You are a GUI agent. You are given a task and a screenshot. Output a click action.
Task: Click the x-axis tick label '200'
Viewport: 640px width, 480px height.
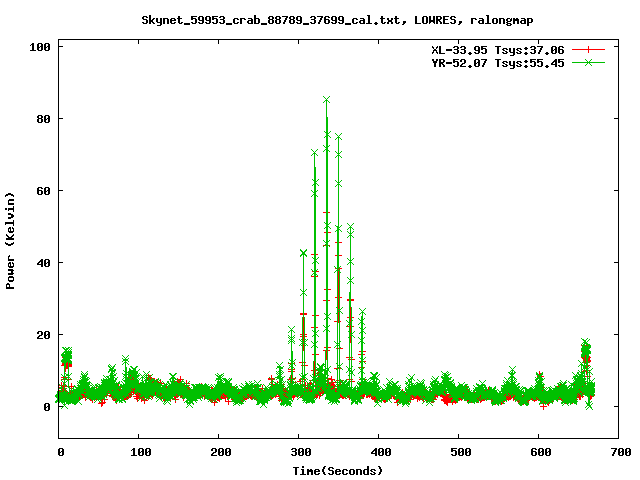point(220,452)
